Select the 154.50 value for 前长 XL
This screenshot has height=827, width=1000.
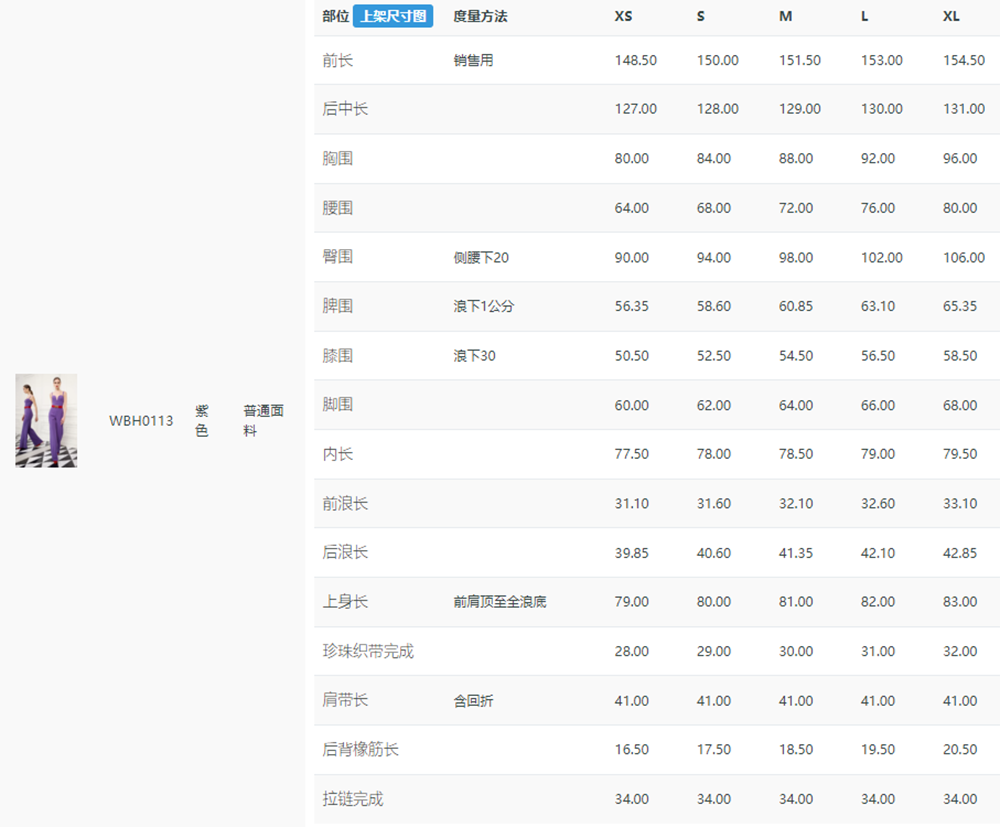point(964,61)
